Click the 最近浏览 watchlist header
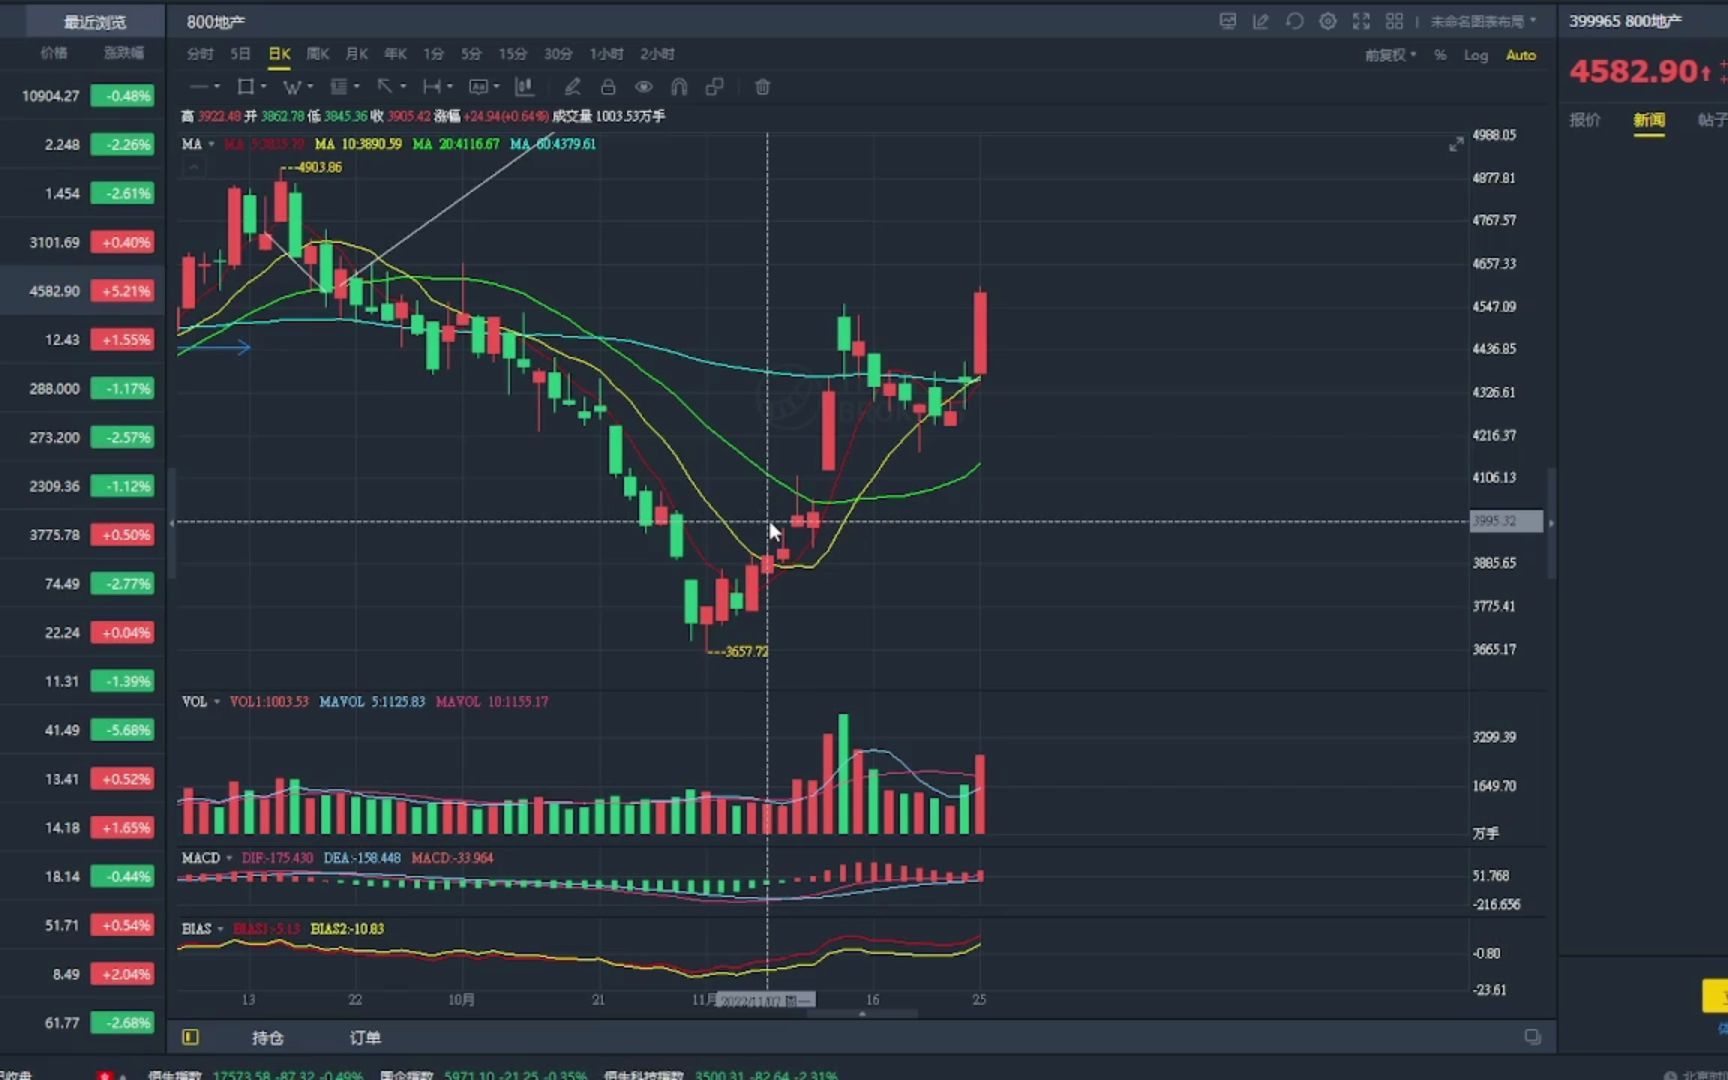The width and height of the screenshot is (1728, 1080). coord(94,22)
